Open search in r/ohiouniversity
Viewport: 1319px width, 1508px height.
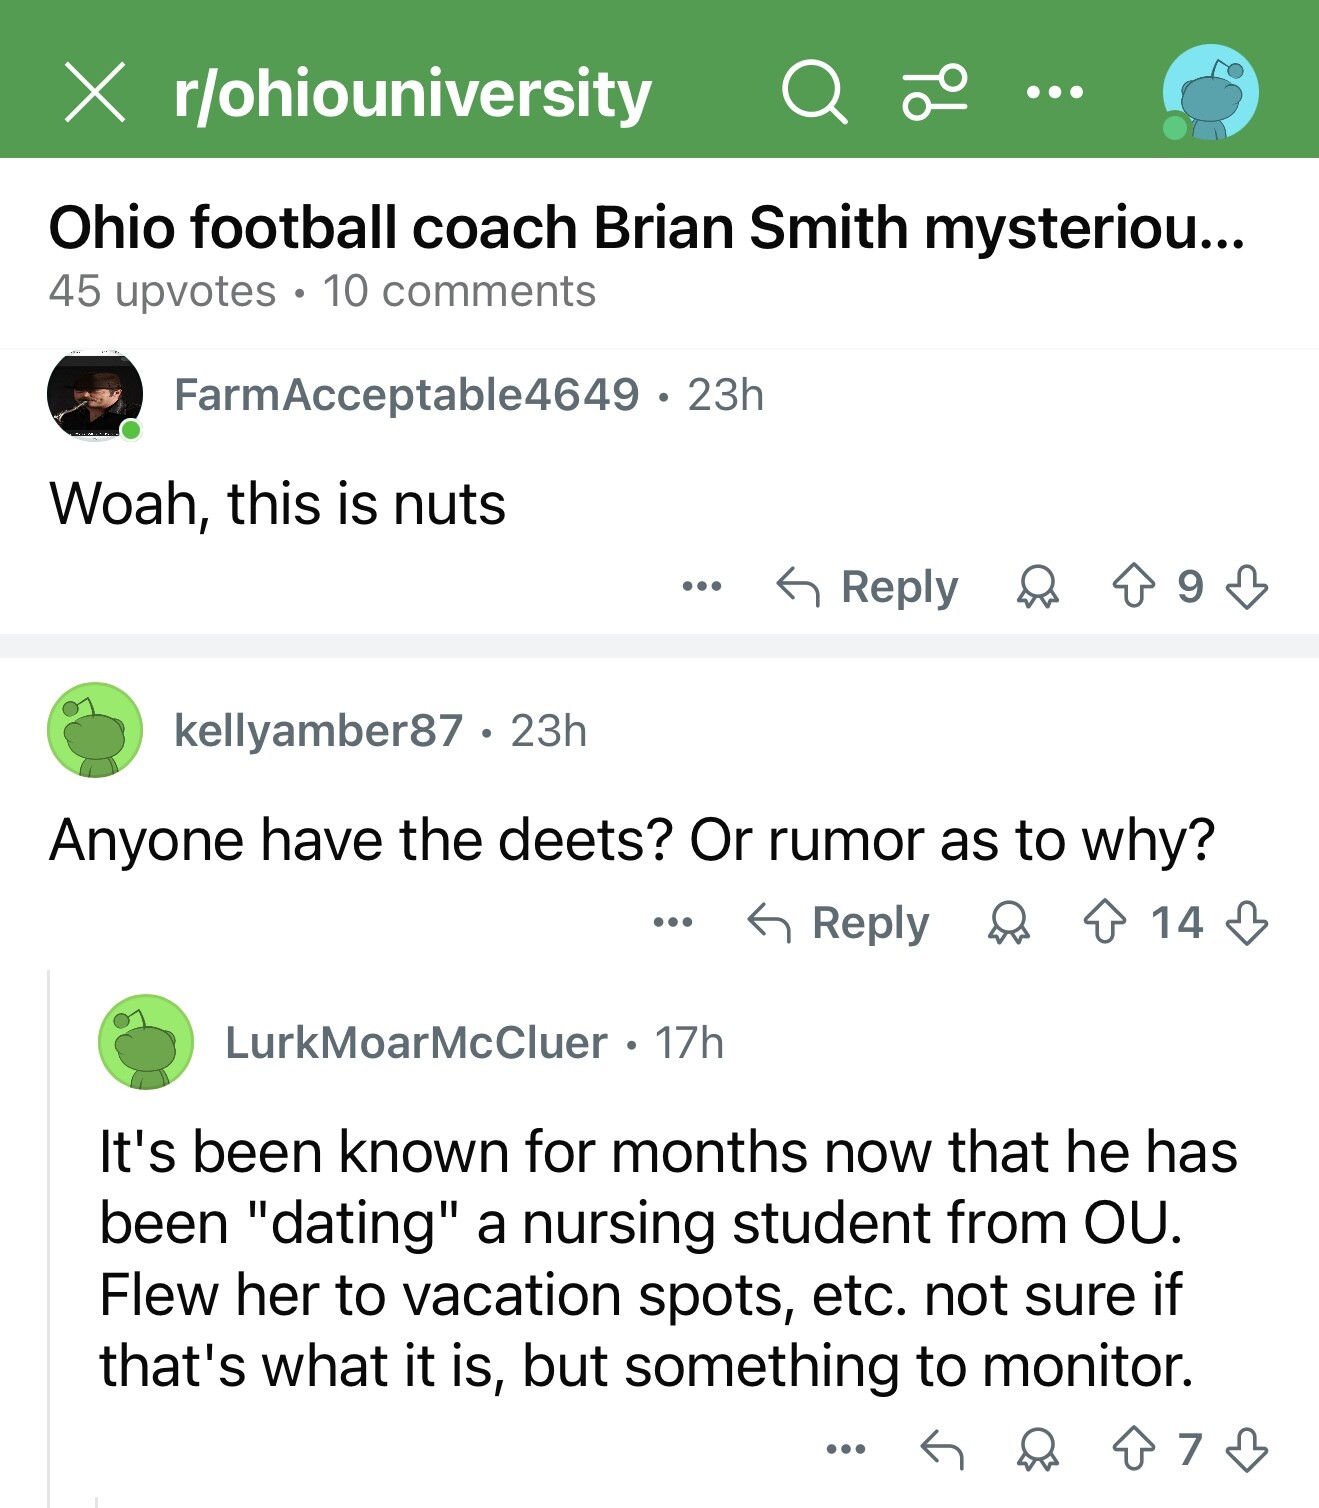click(814, 93)
